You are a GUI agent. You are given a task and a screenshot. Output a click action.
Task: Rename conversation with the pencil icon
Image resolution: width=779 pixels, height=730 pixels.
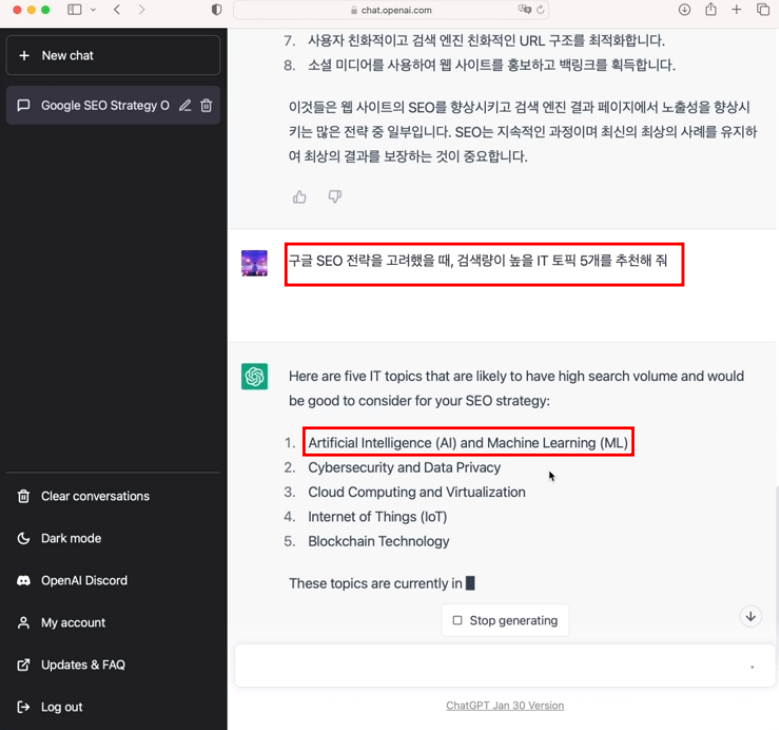coord(185,105)
